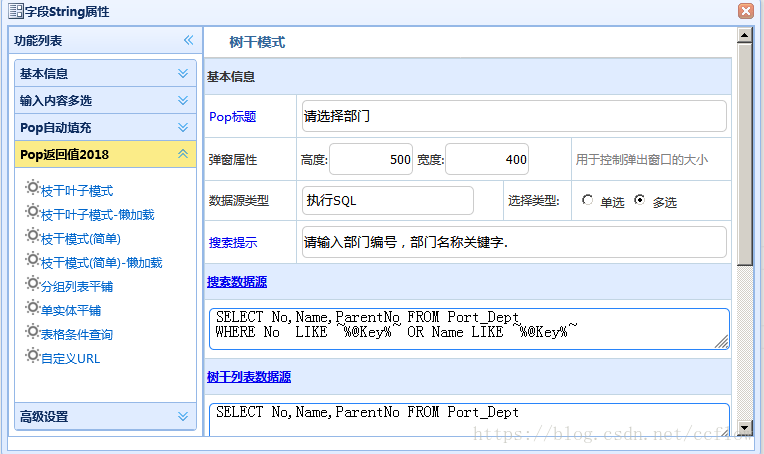Click the window icon in the 字段String属性 title bar
The image size is (764, 454).
(16, 11)
